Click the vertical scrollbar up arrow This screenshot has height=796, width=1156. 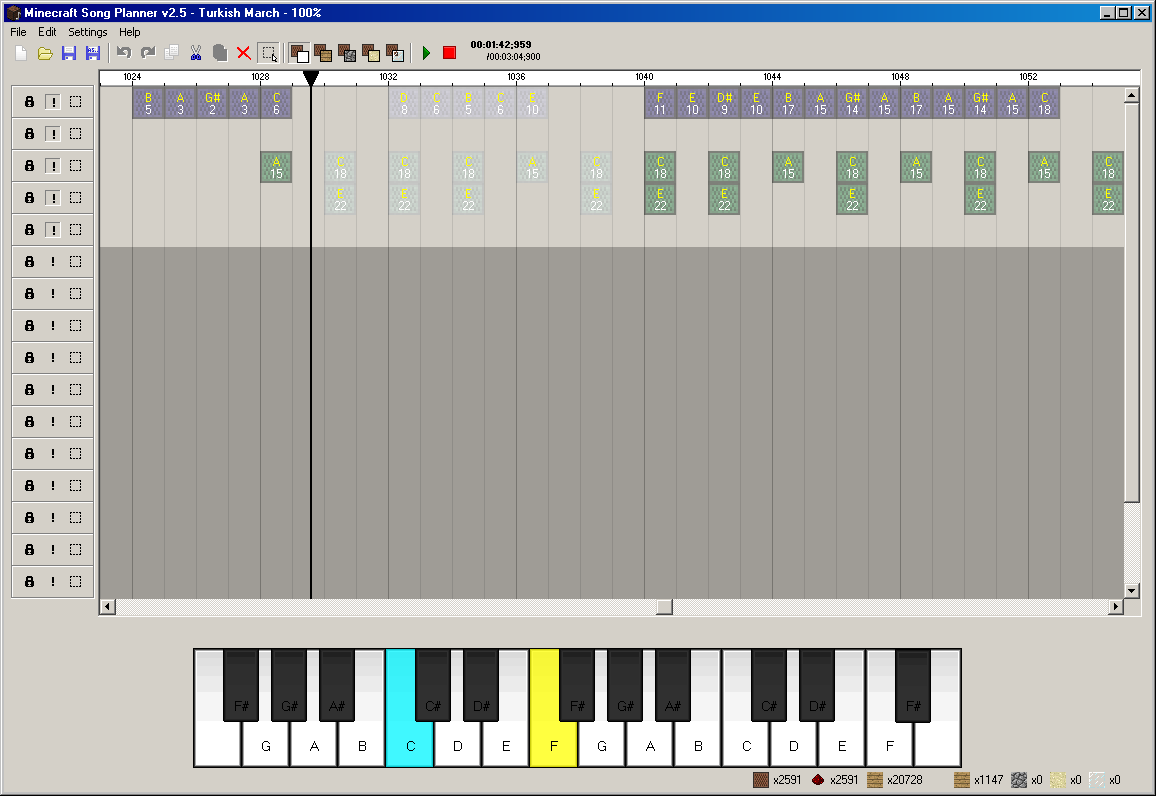pyautogui.click(x=1132, y=95)
